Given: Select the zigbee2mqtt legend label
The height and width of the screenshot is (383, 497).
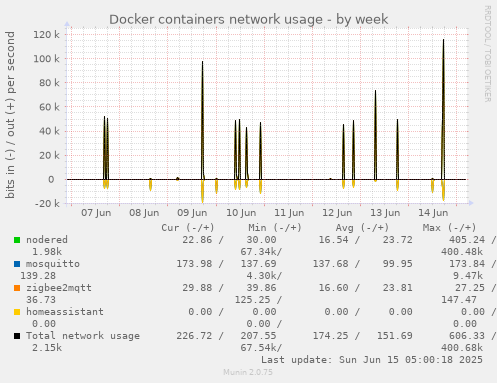Looking at the screenshot, I should [59, 288].
